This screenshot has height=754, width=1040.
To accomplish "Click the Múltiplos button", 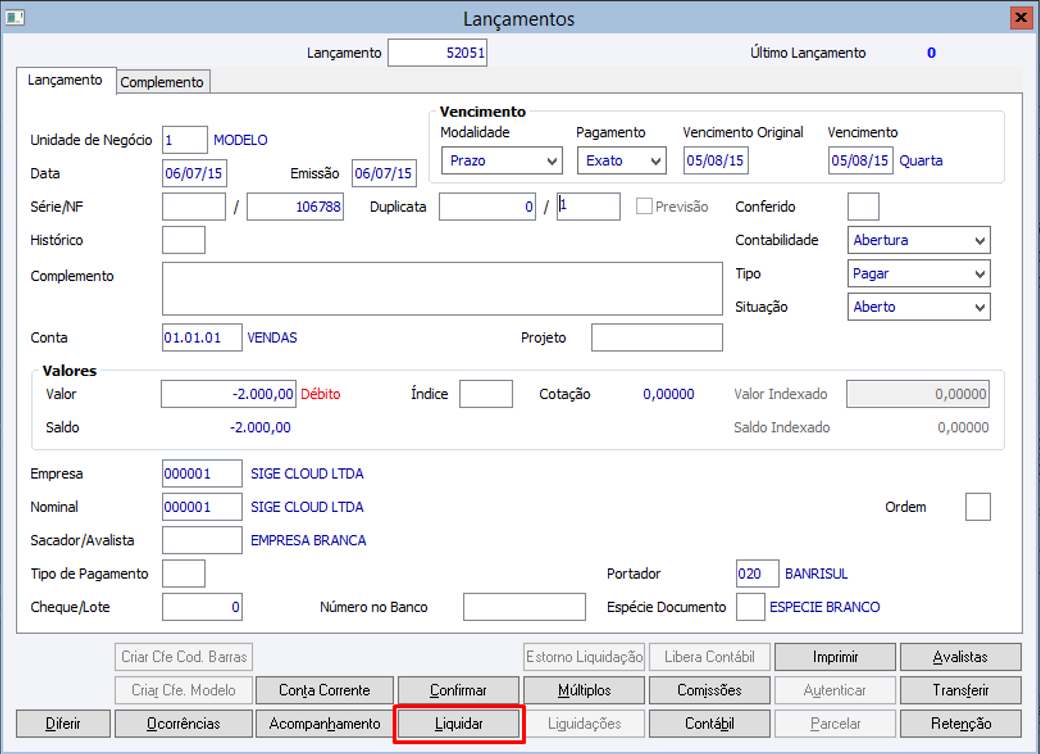I will pos(584,690).
